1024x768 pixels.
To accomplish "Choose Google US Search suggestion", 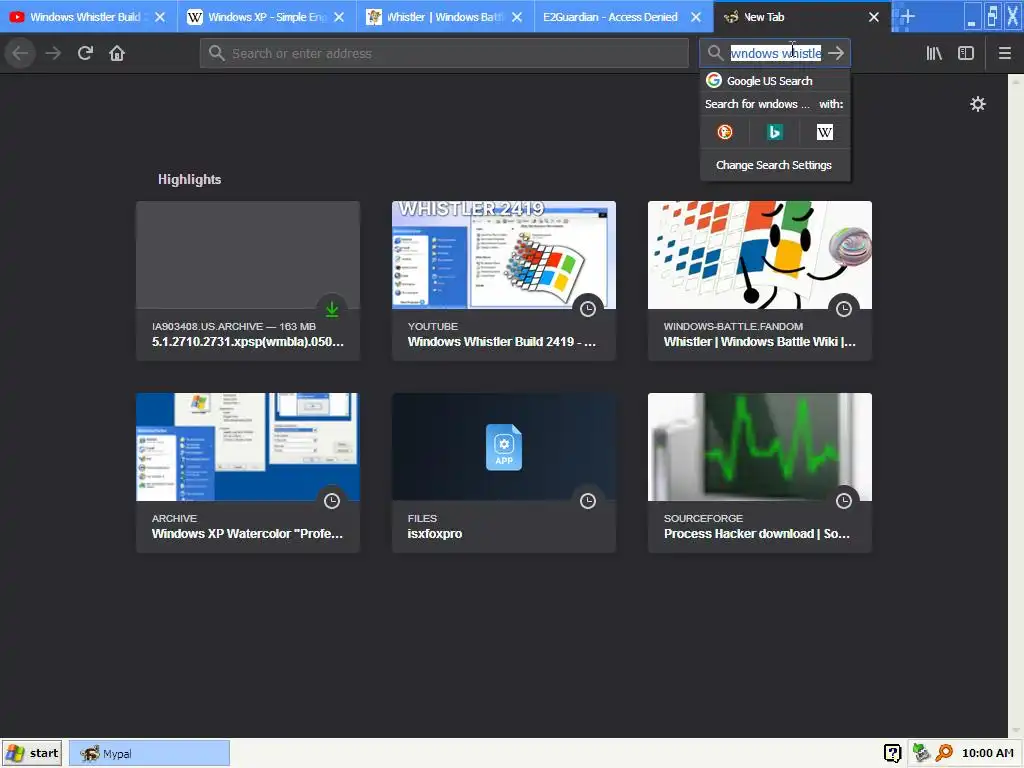I will click(x=775, y=81).
